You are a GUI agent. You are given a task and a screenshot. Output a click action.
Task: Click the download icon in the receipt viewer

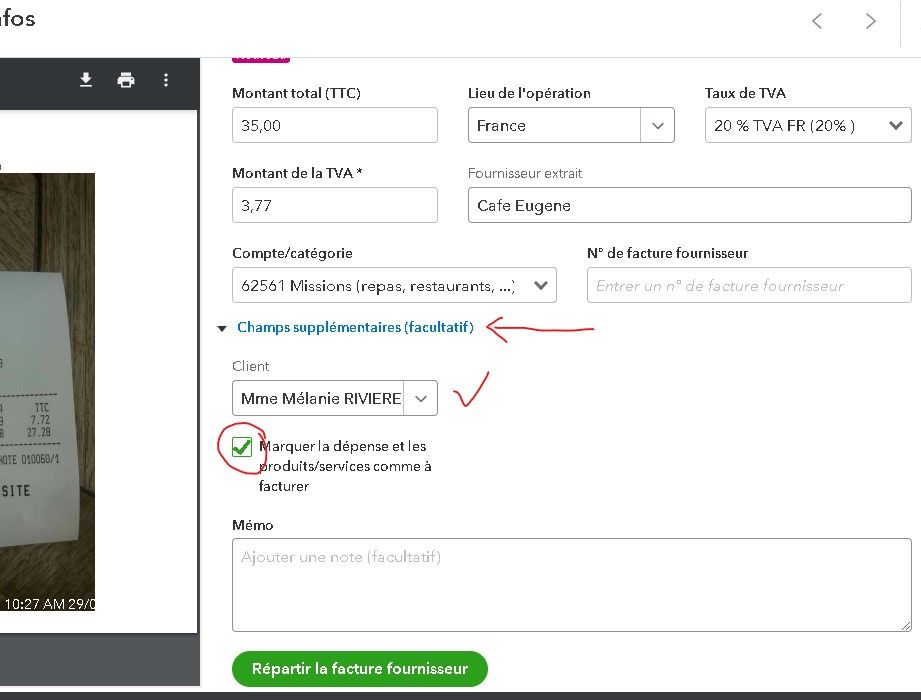click(x=86, y=80)
